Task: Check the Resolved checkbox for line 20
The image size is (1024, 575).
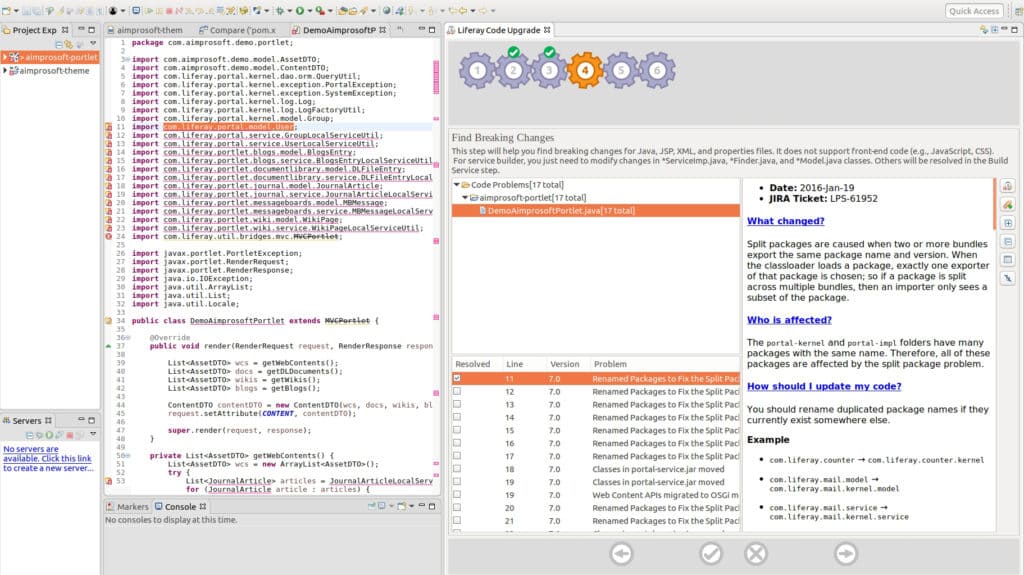Action: pyautogui.click(x=457, y=508)
